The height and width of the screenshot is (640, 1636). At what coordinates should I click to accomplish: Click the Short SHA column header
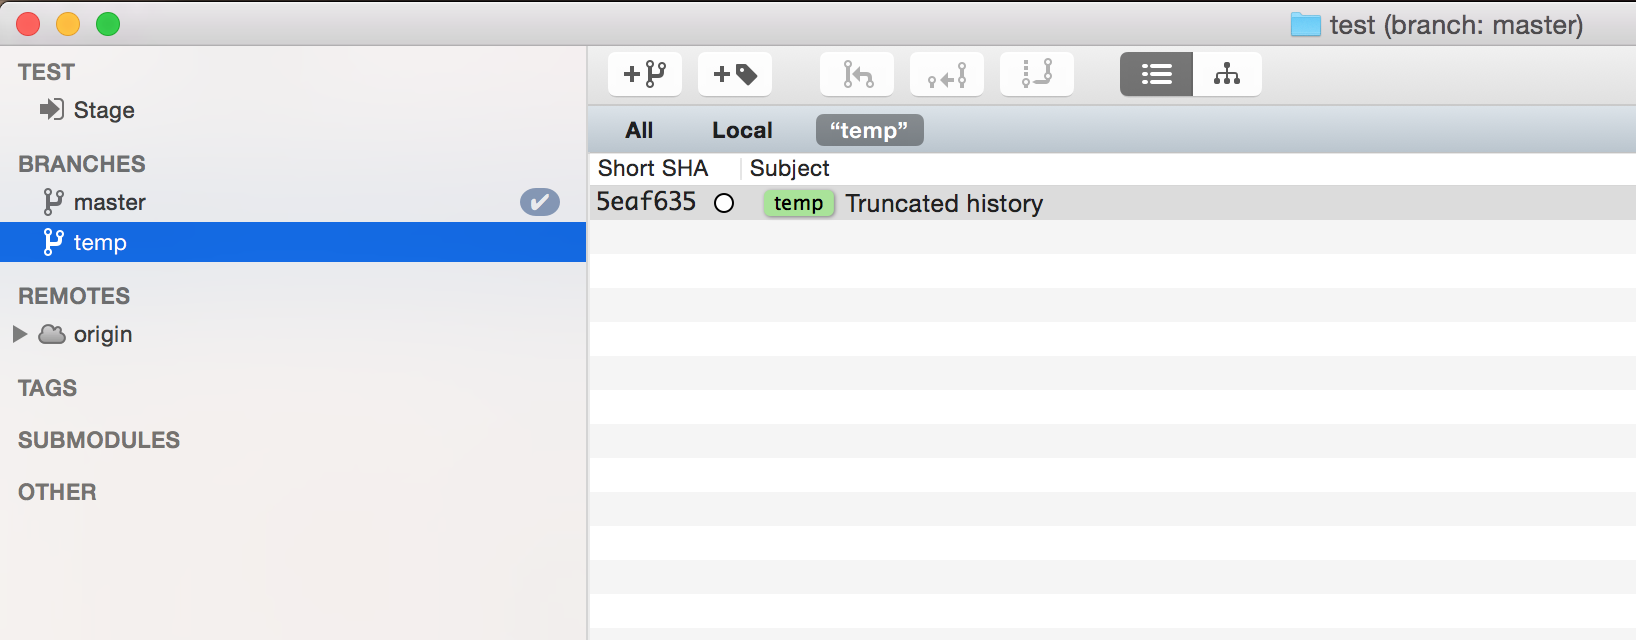click(653, 168)
